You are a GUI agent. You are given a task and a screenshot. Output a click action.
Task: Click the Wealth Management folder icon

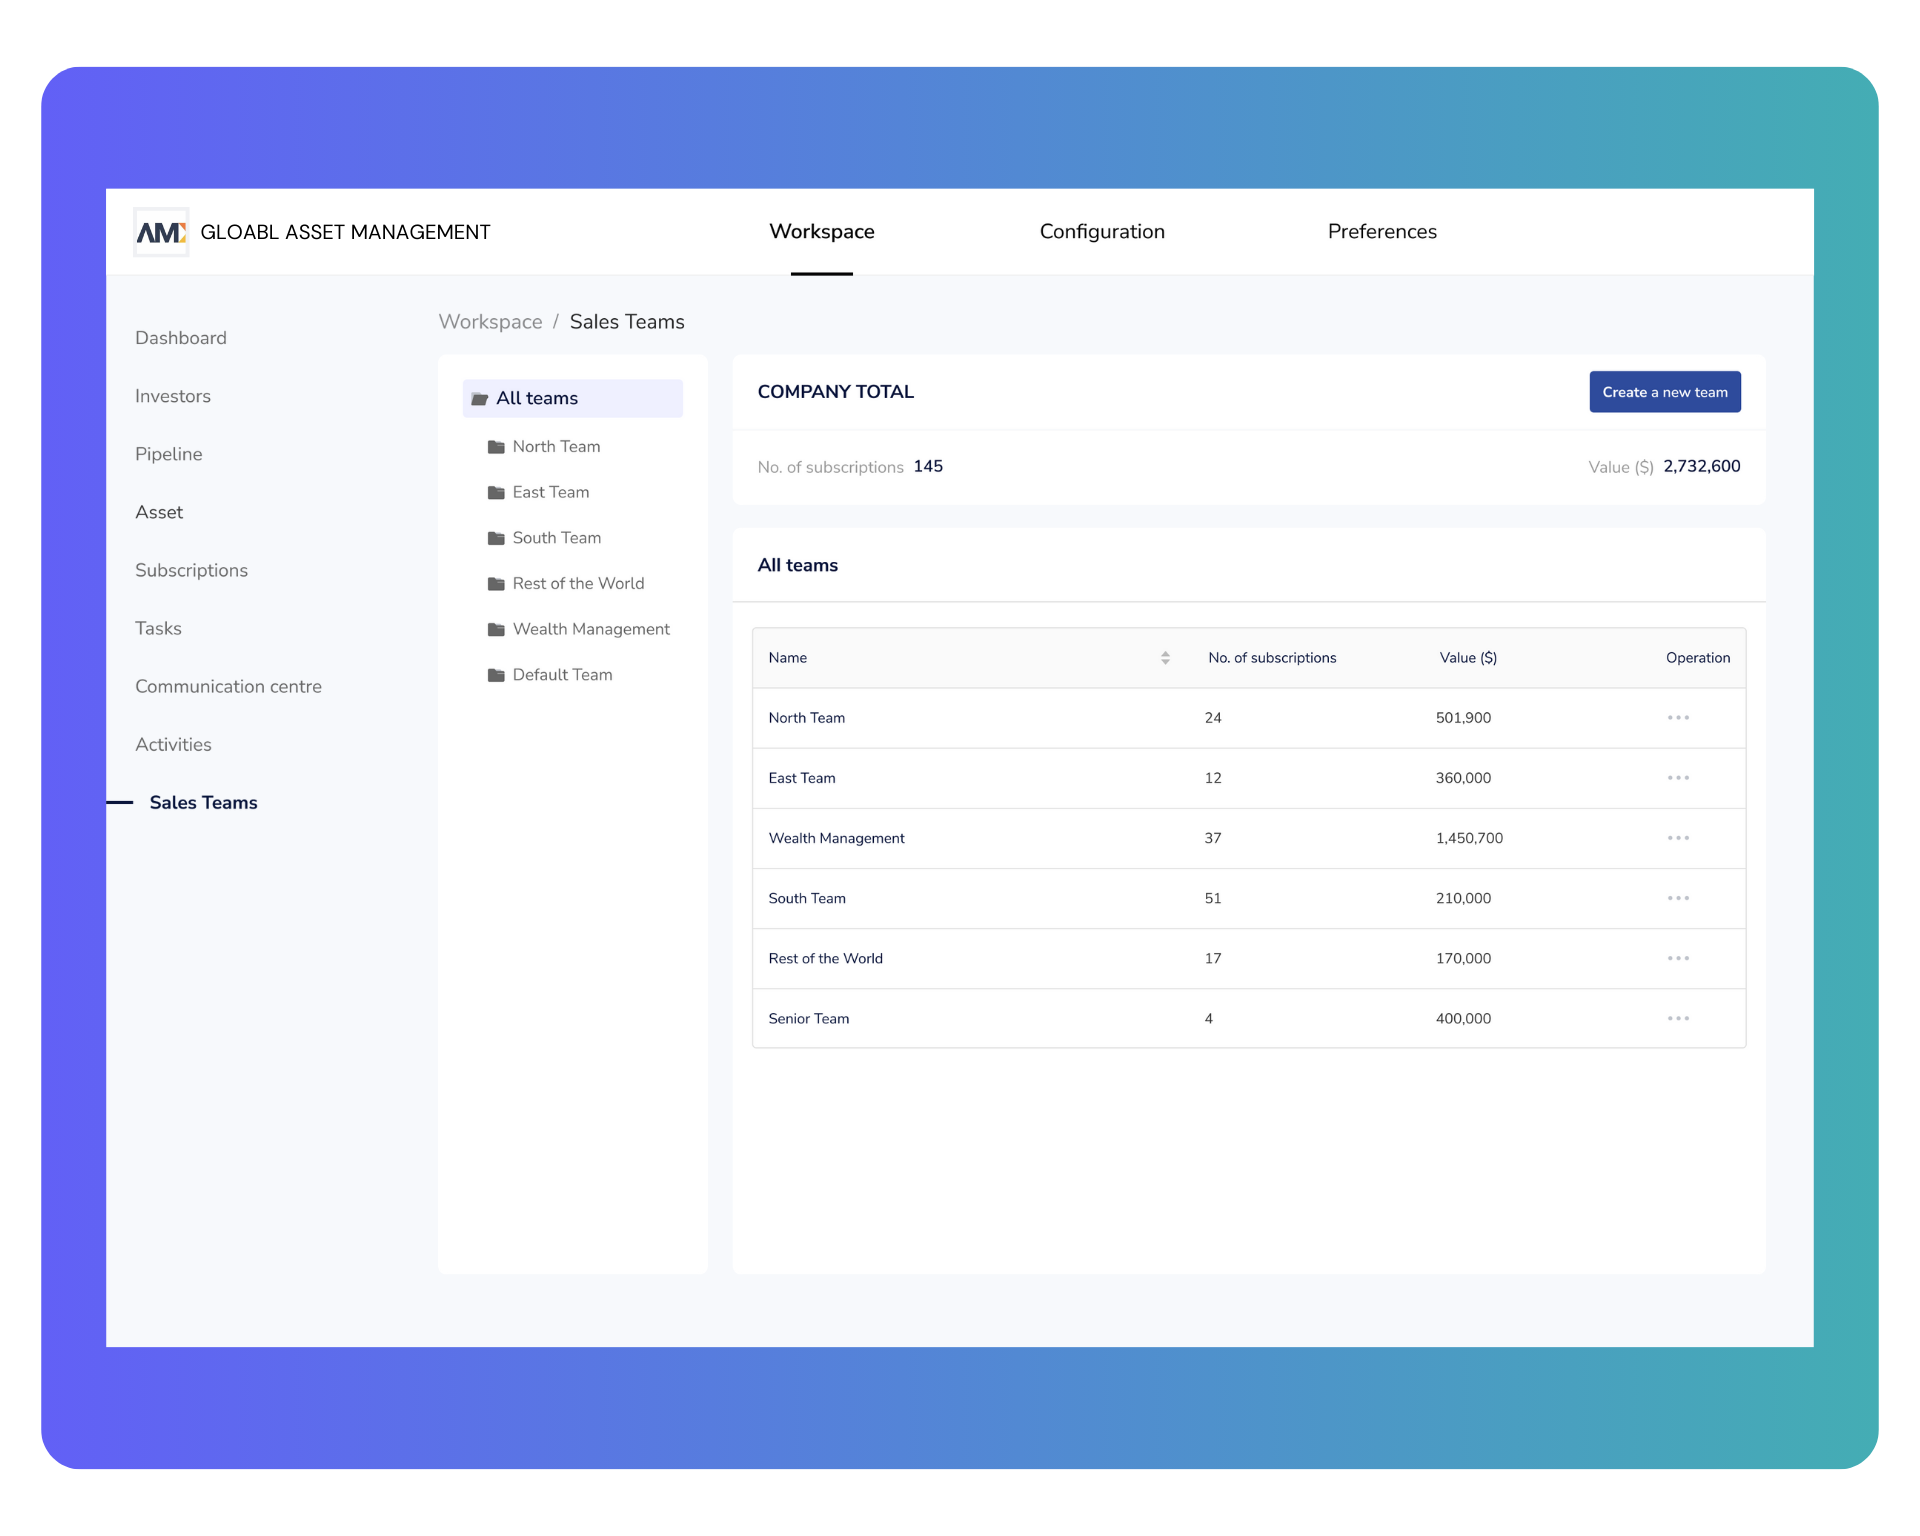point(496,630)
